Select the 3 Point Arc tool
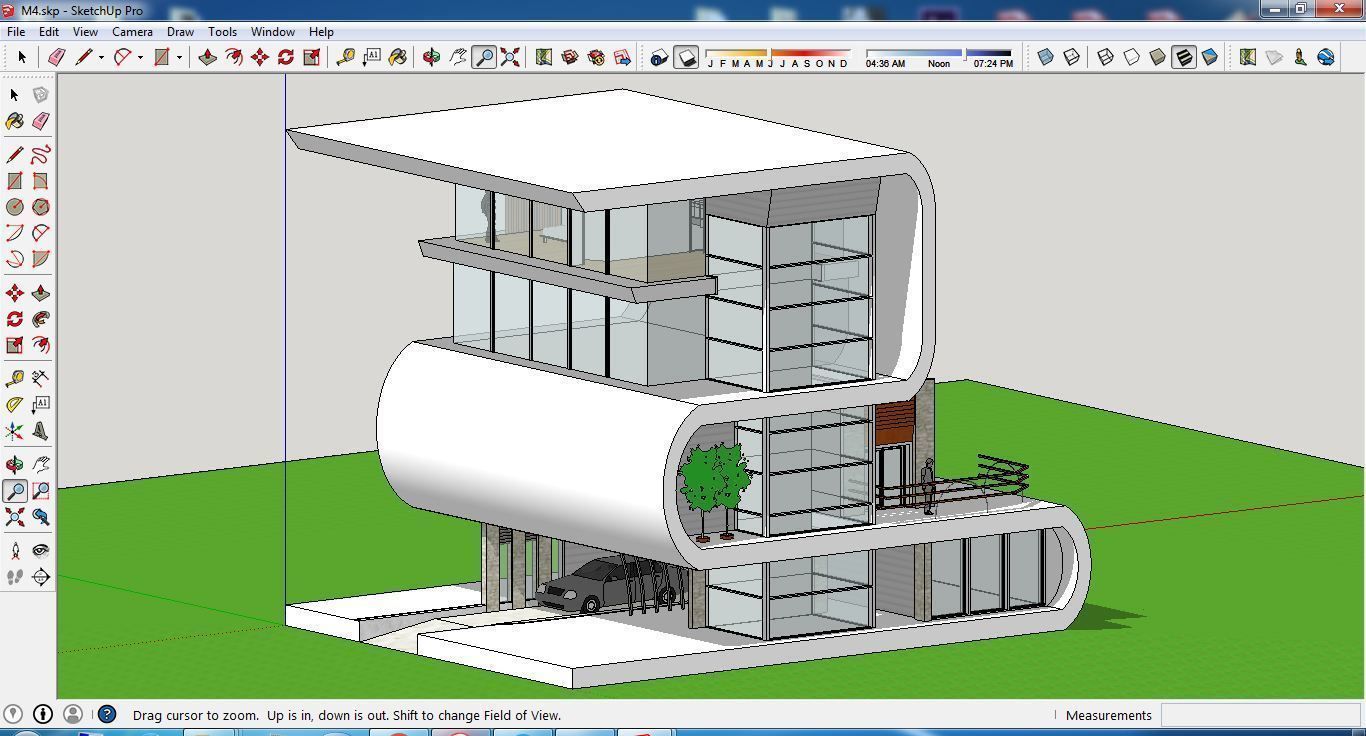 point(14,259)
